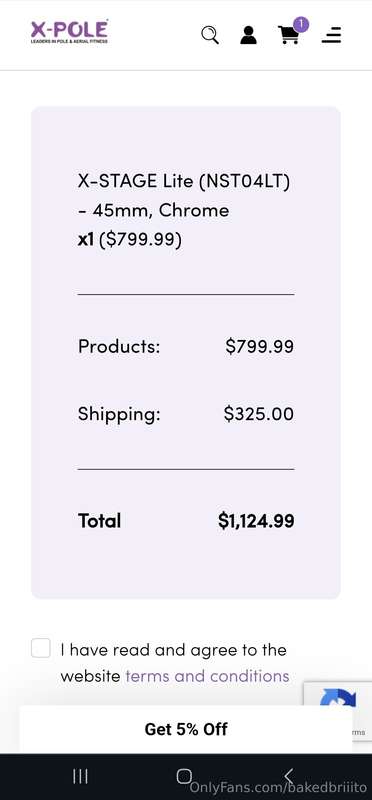Image resolution: width=372 pixels, height=800 pixels.
Task: Tap the Android back button
Action: point(288,777)
